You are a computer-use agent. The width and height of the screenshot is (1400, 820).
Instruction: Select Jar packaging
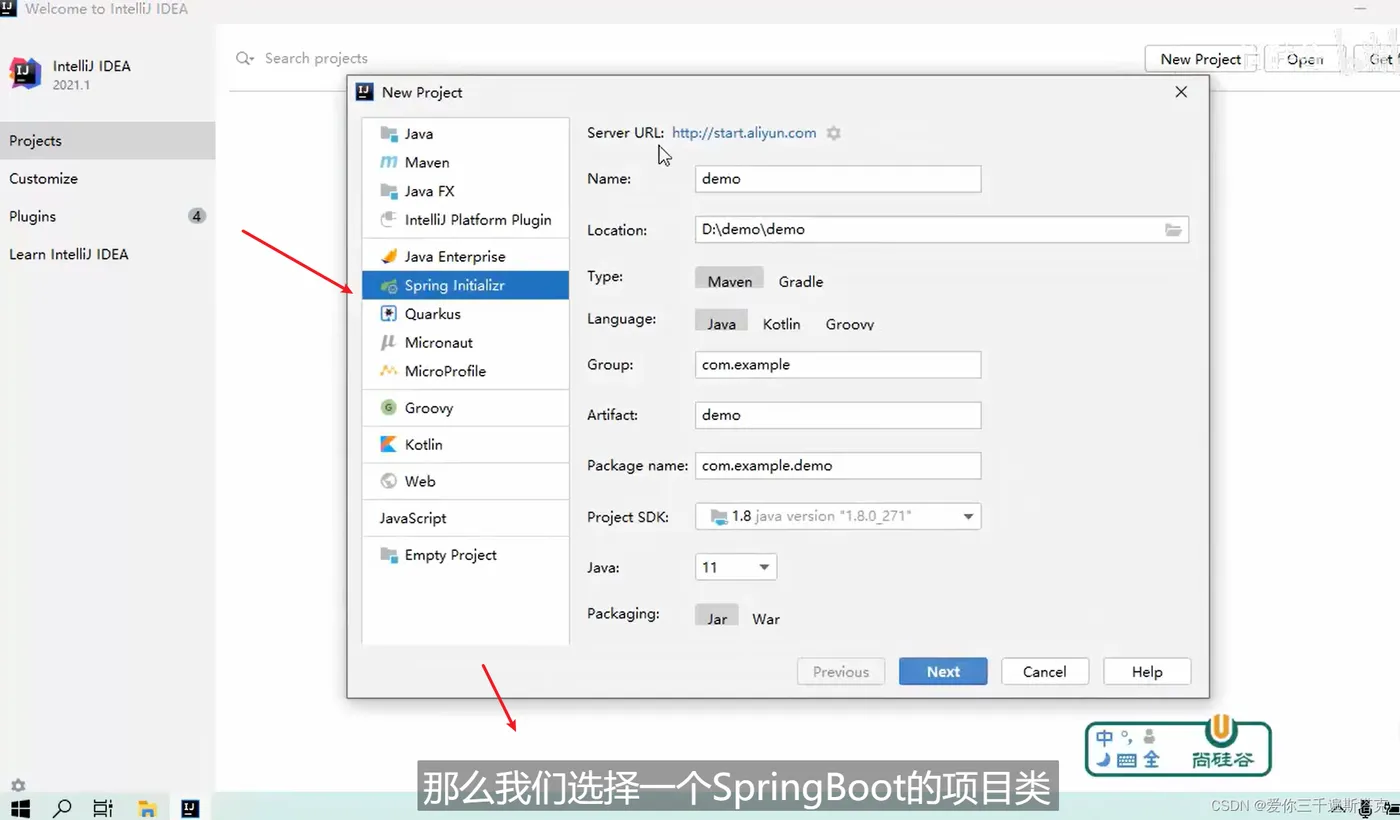pyautogui.click(x=718, y=617)
